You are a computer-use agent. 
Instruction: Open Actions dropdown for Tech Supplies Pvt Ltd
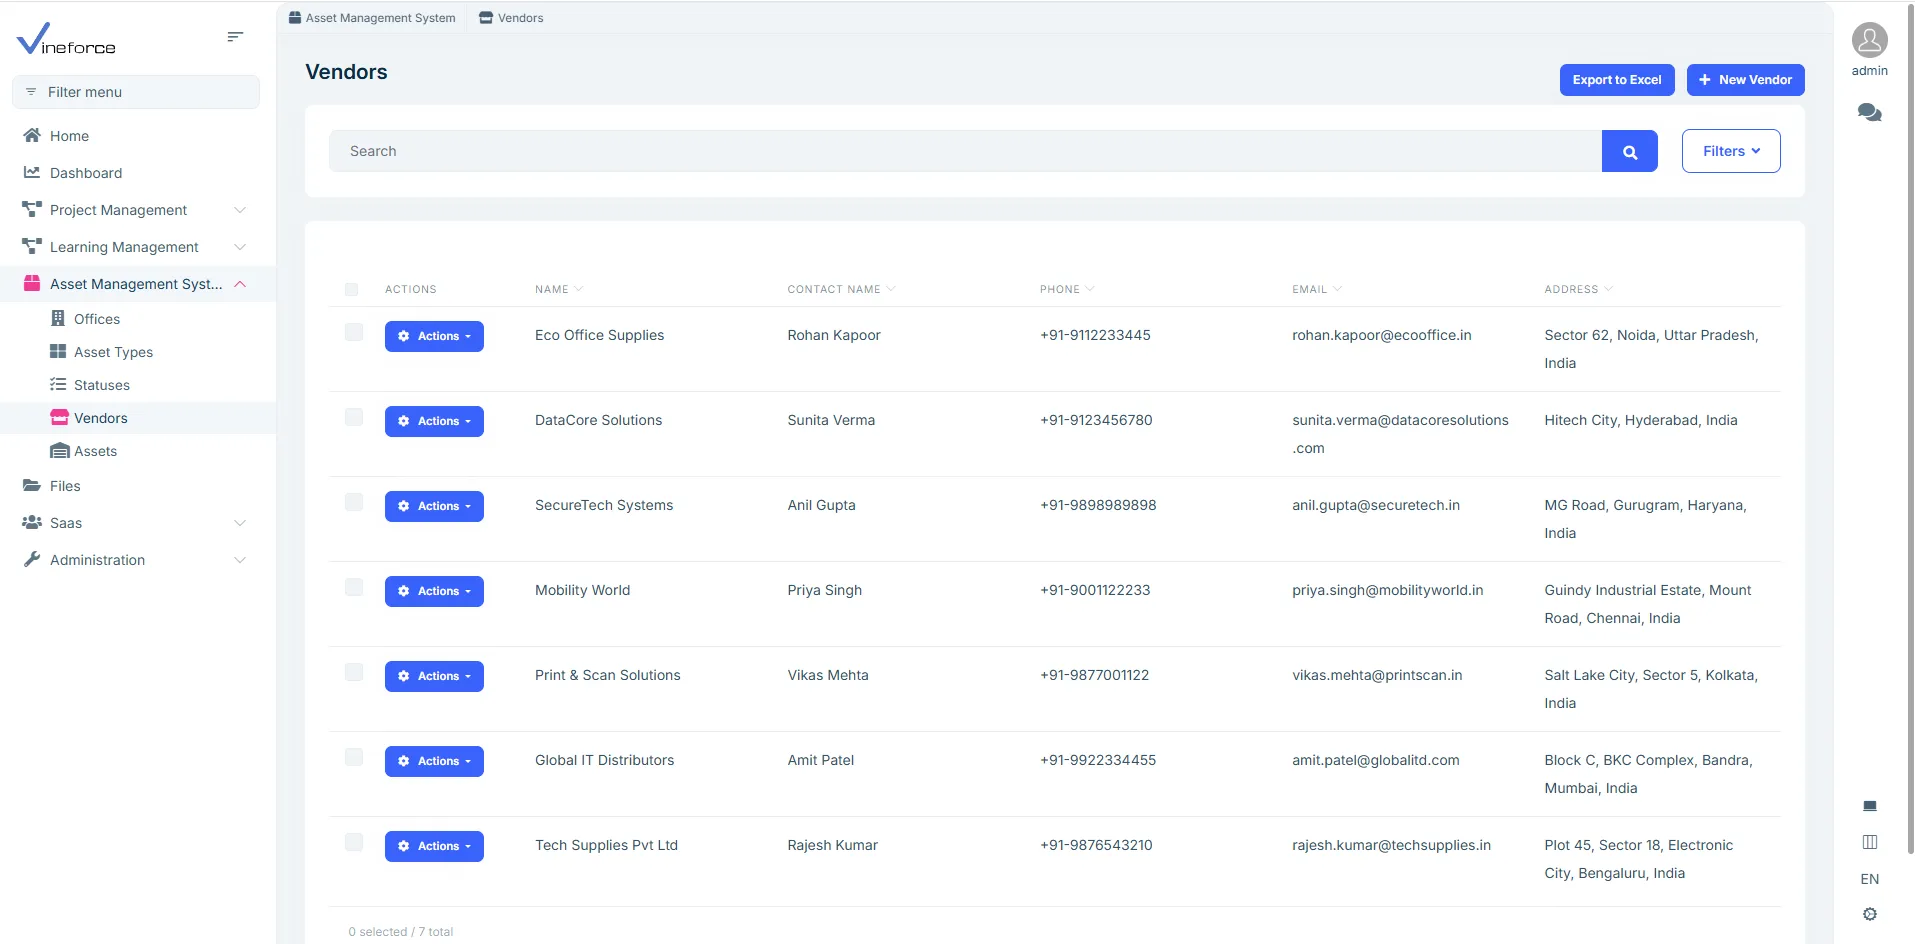click(434, 846)
